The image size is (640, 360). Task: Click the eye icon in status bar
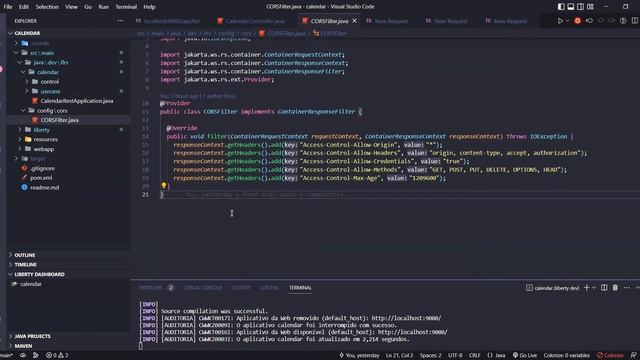23,356
